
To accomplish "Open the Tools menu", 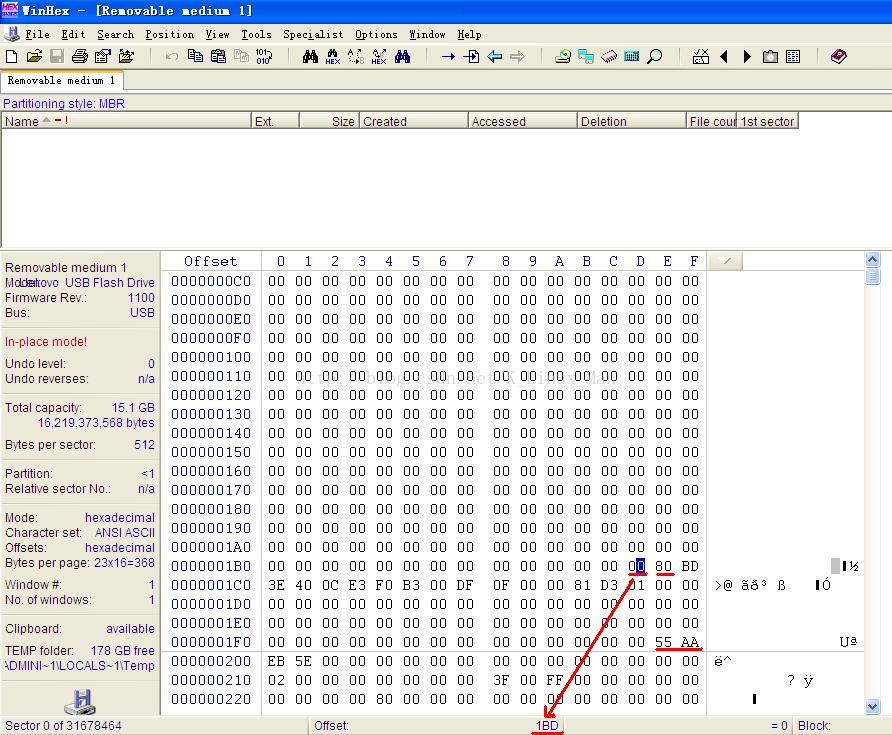I will (x=256, y=34).
